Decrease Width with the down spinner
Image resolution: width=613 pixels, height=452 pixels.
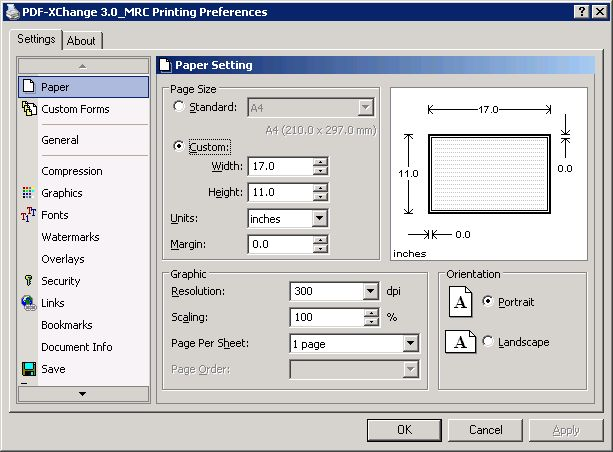320,170
